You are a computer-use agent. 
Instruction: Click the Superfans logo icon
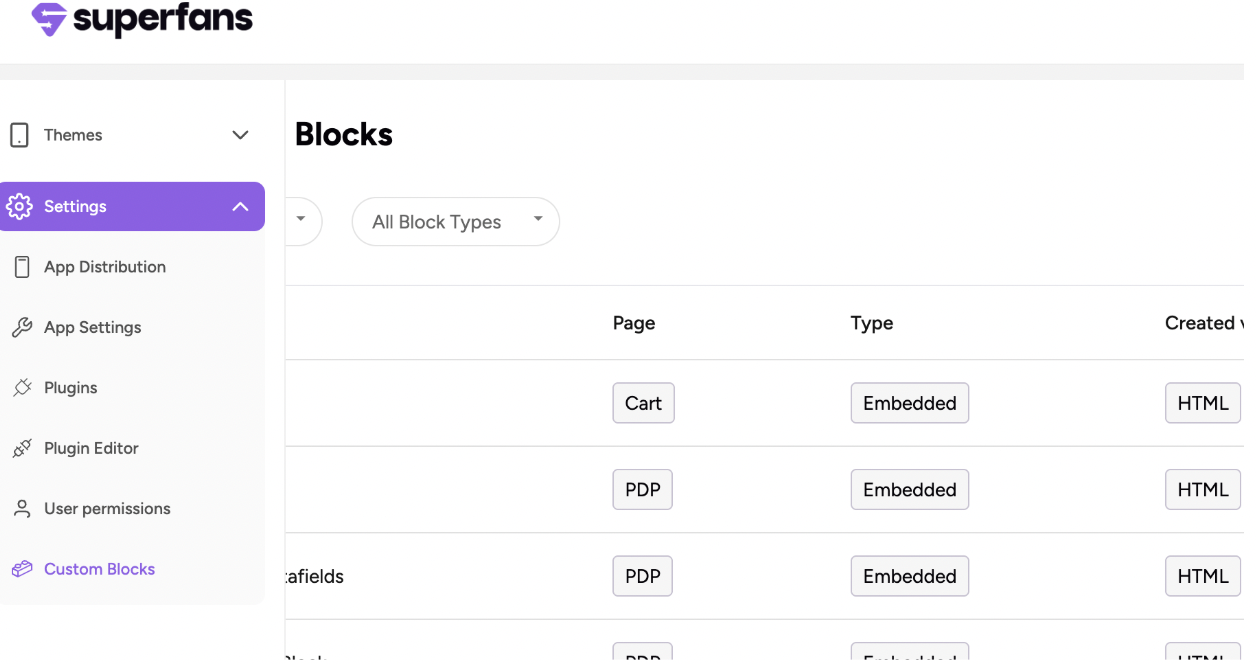(x=48, y=19)
